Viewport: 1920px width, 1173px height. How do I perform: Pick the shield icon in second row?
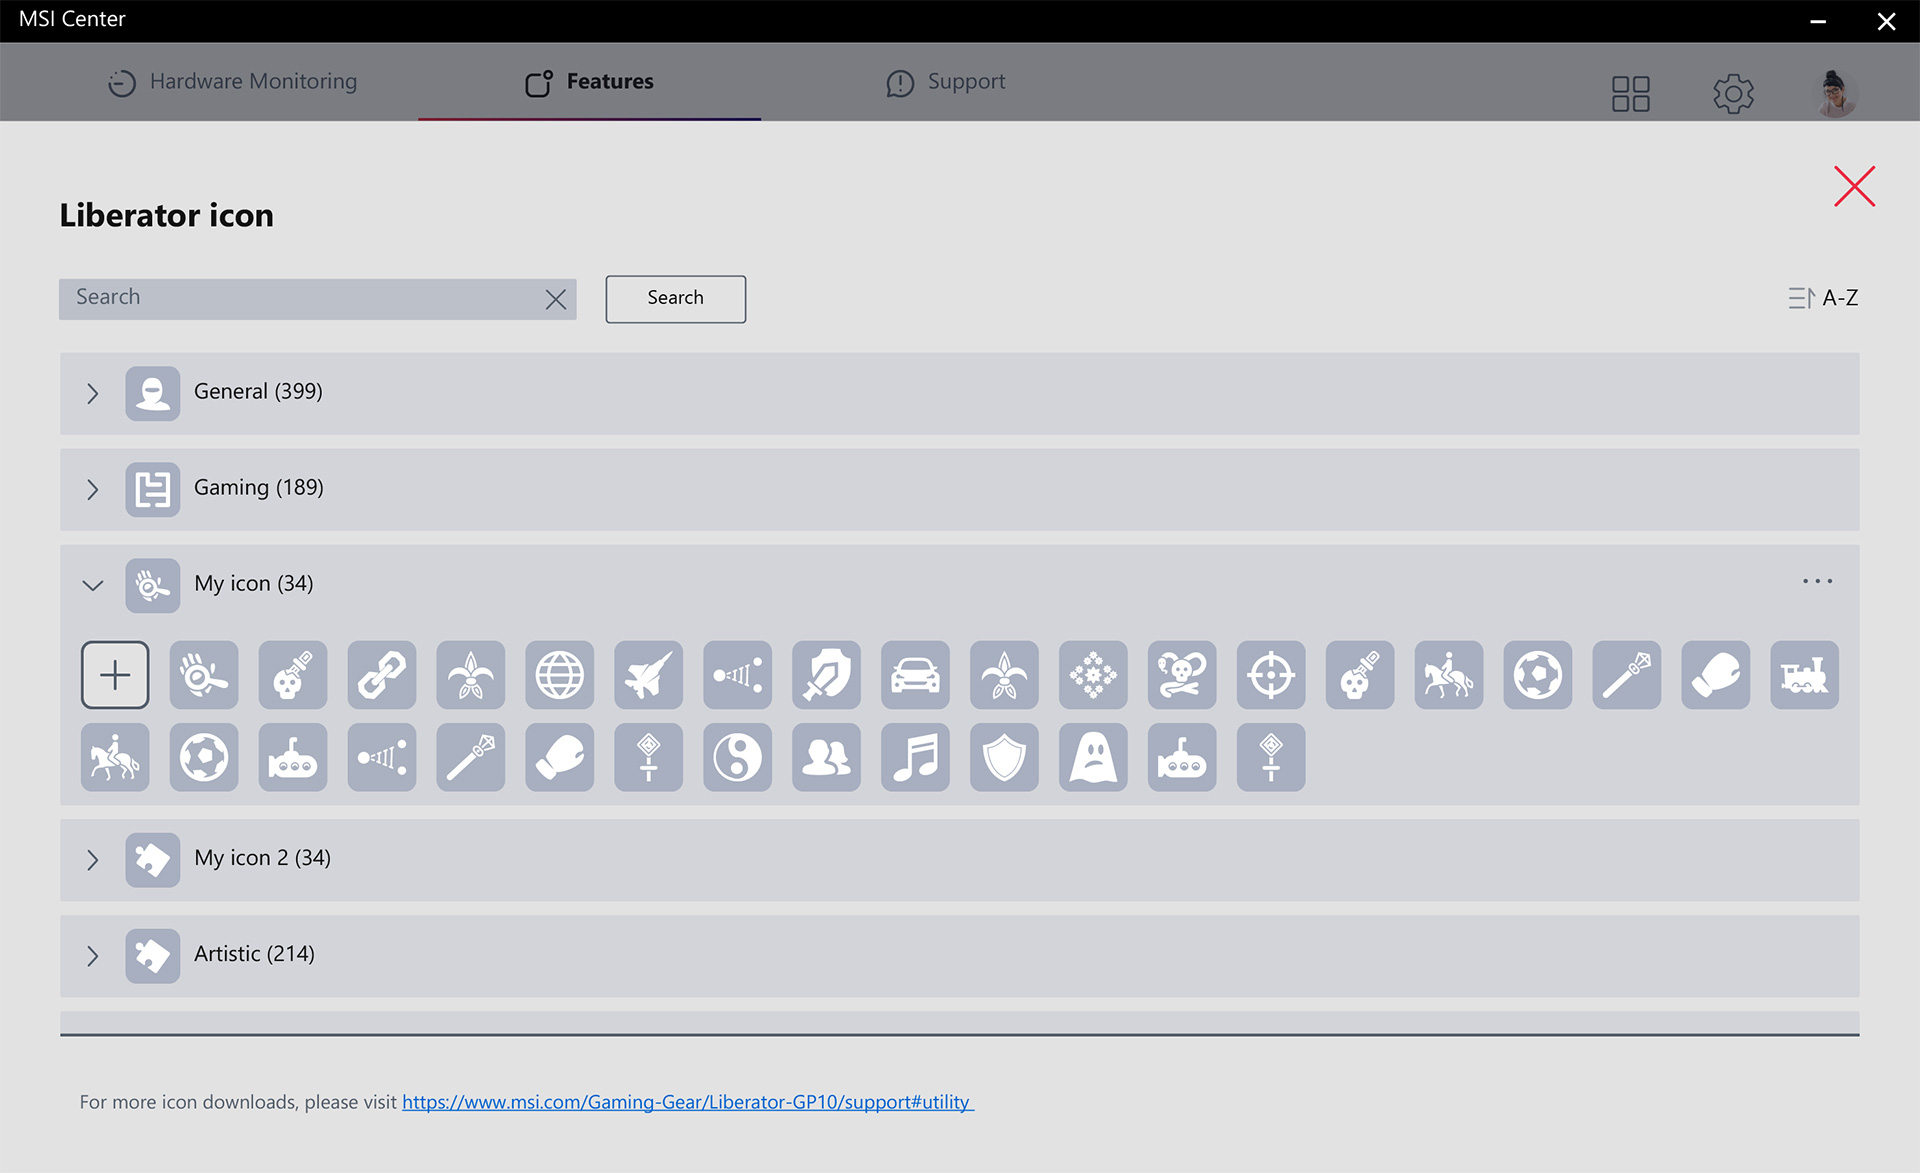pos(1004,758)
